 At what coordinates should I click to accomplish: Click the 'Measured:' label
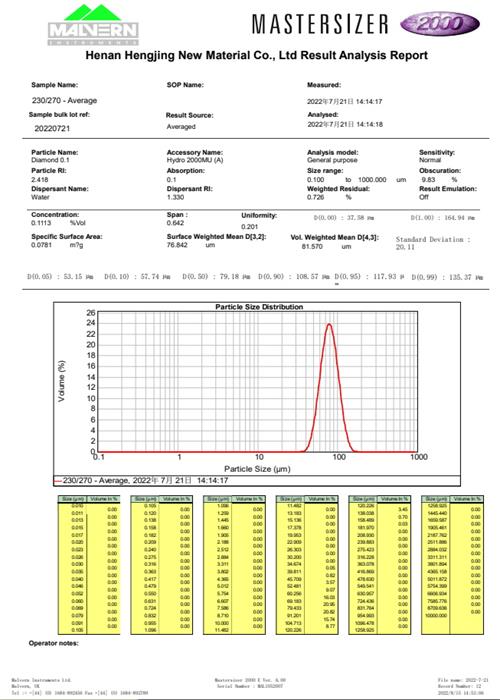tap(324, 85)
